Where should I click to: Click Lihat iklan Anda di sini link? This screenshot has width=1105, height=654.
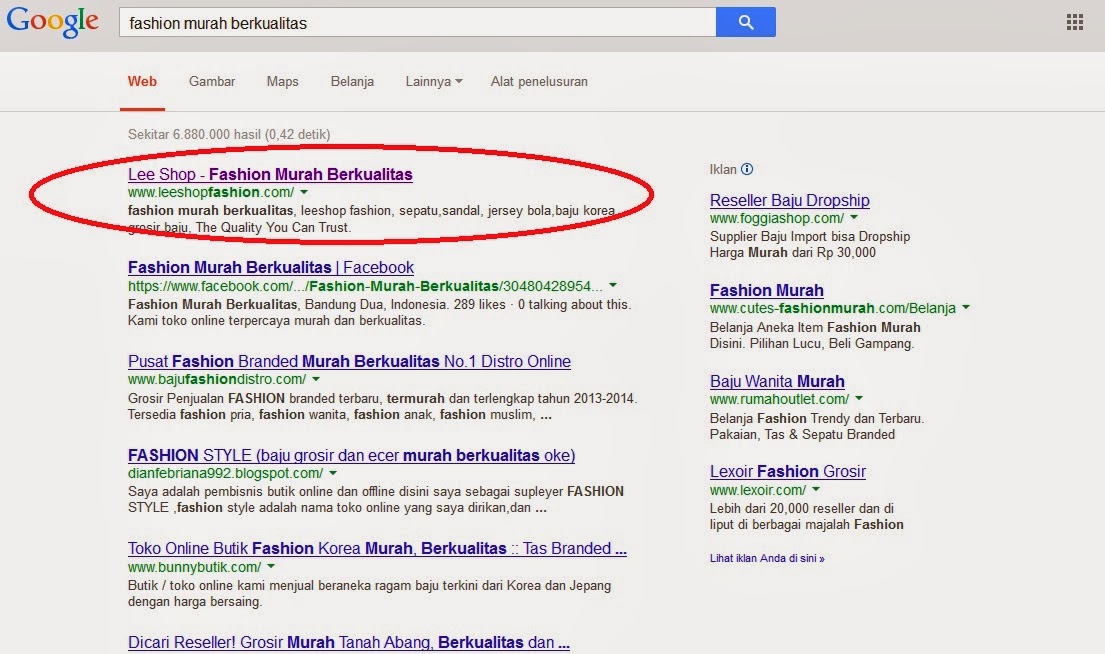pos(767,558)
